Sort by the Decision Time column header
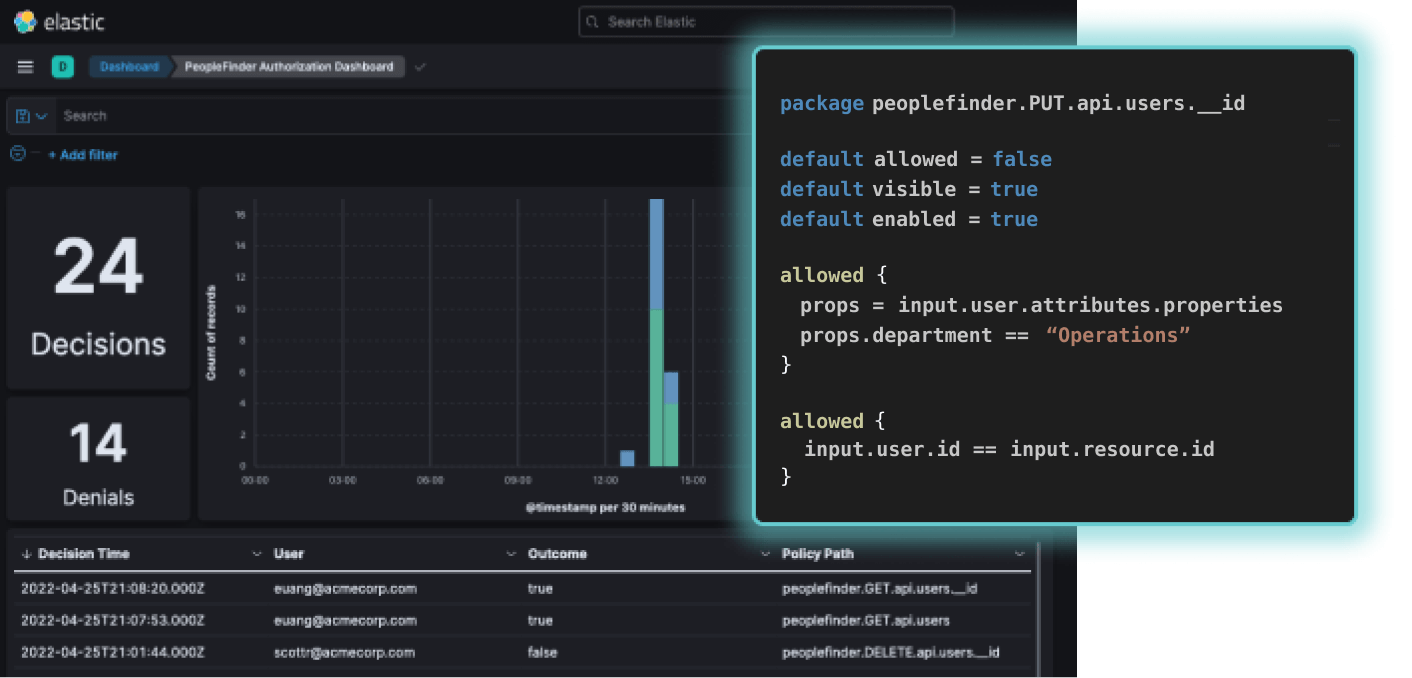This screenshot has width=1412, height=678. pyautogui.click(x=84, y=554)
